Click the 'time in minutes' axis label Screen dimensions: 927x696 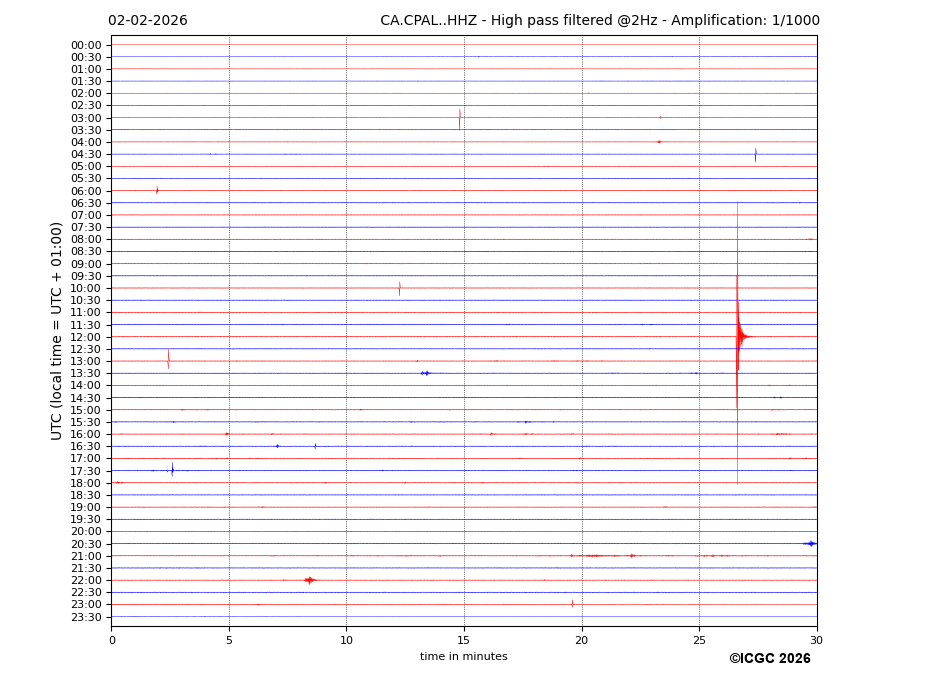point(463,657)
